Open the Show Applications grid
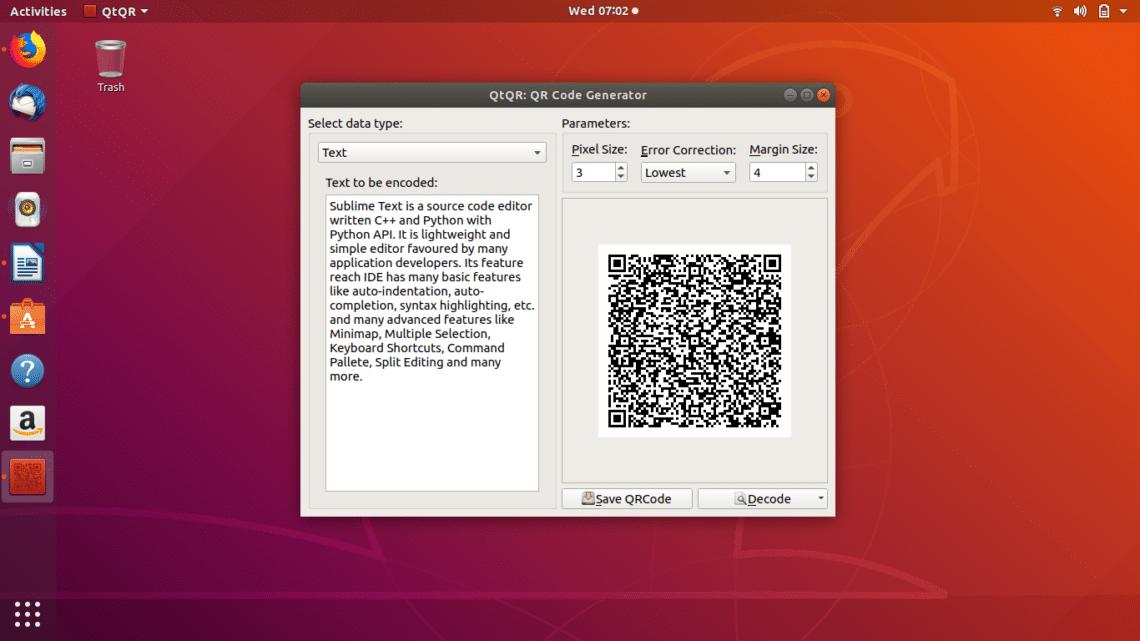This screenshot has height=641, width=1140. [27, 613]
